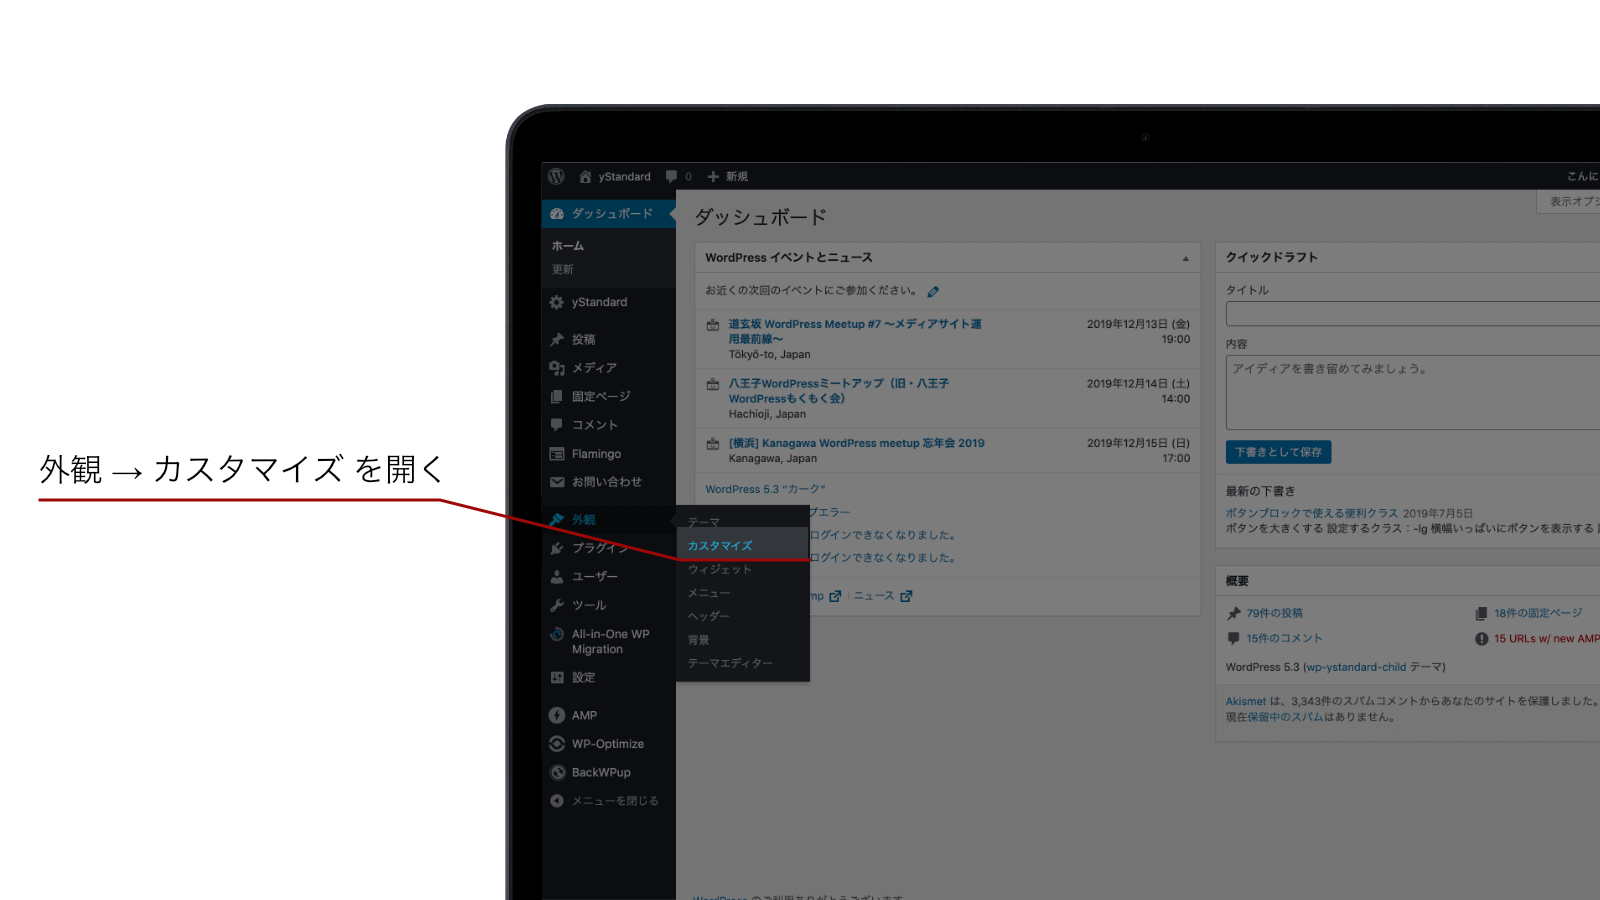The image size is (1600, 900).
Task: Select 更新 under the dashboard menu
Action: 563,270
